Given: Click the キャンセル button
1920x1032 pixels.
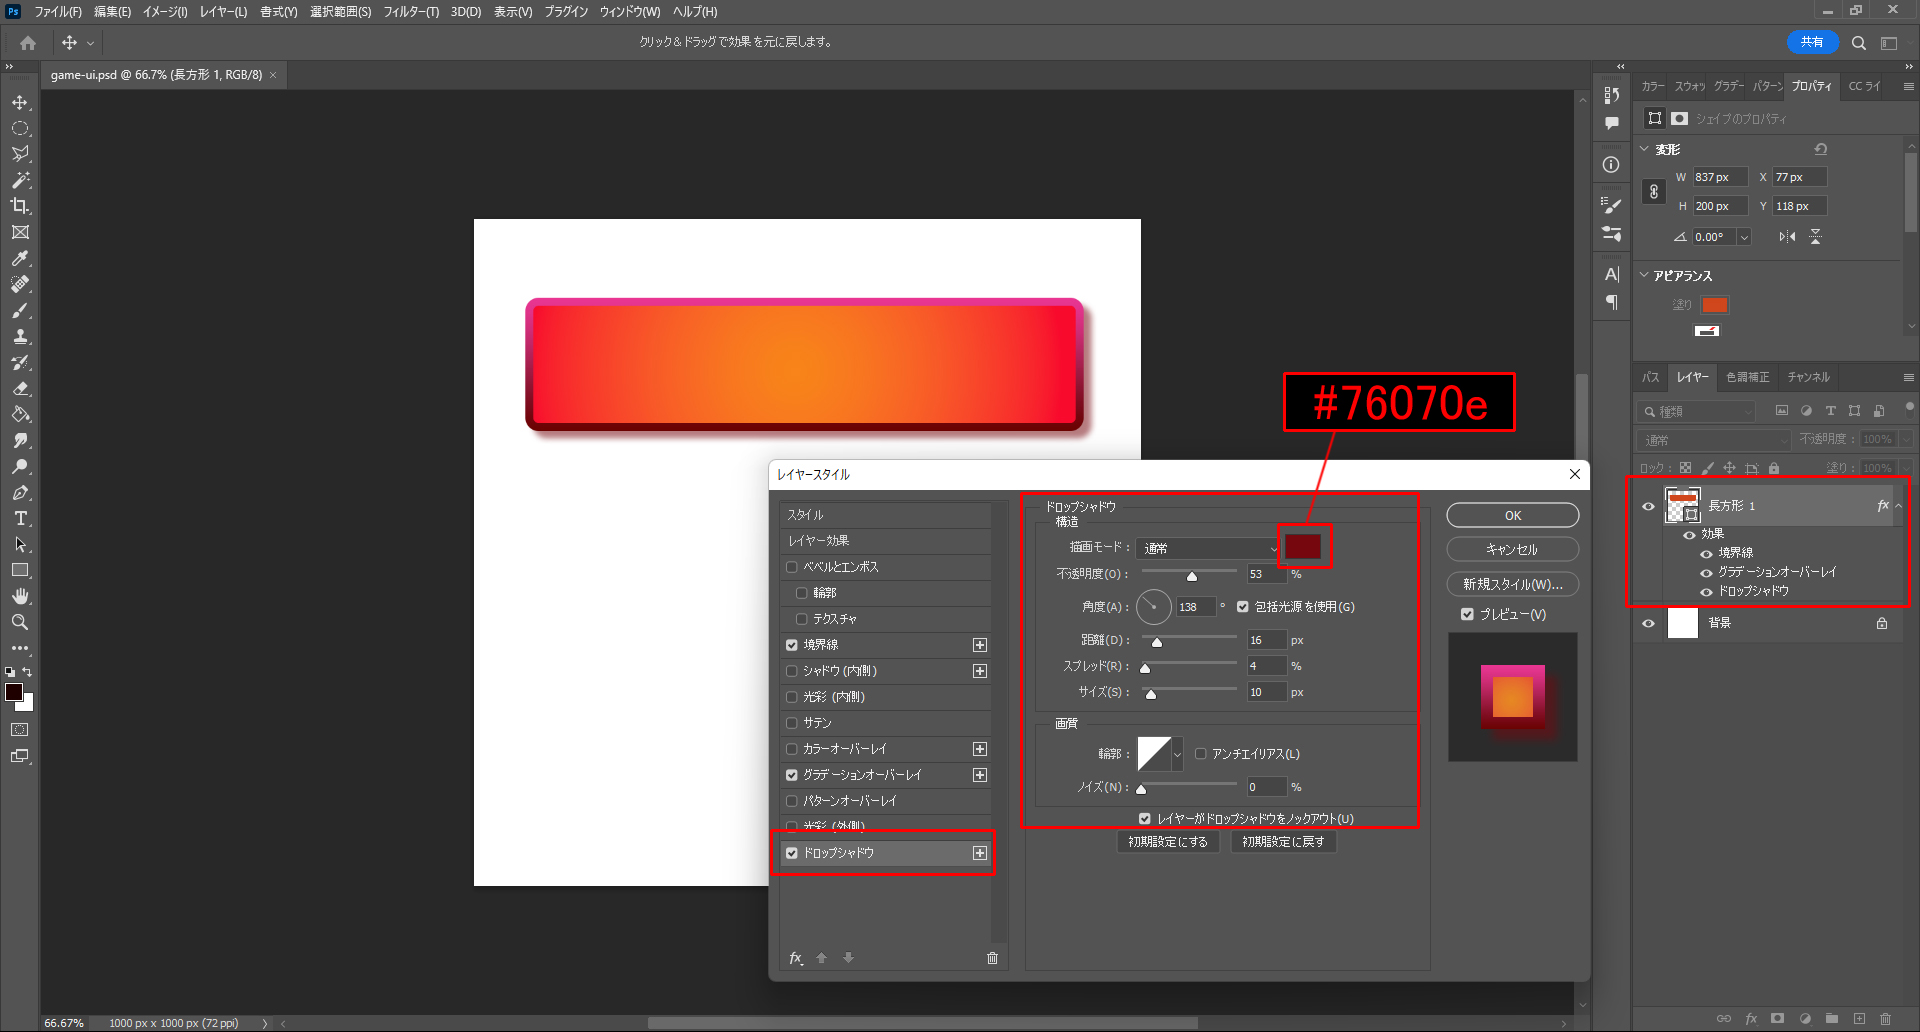Looking at the screenshot, I should (x=1512, y=549).
